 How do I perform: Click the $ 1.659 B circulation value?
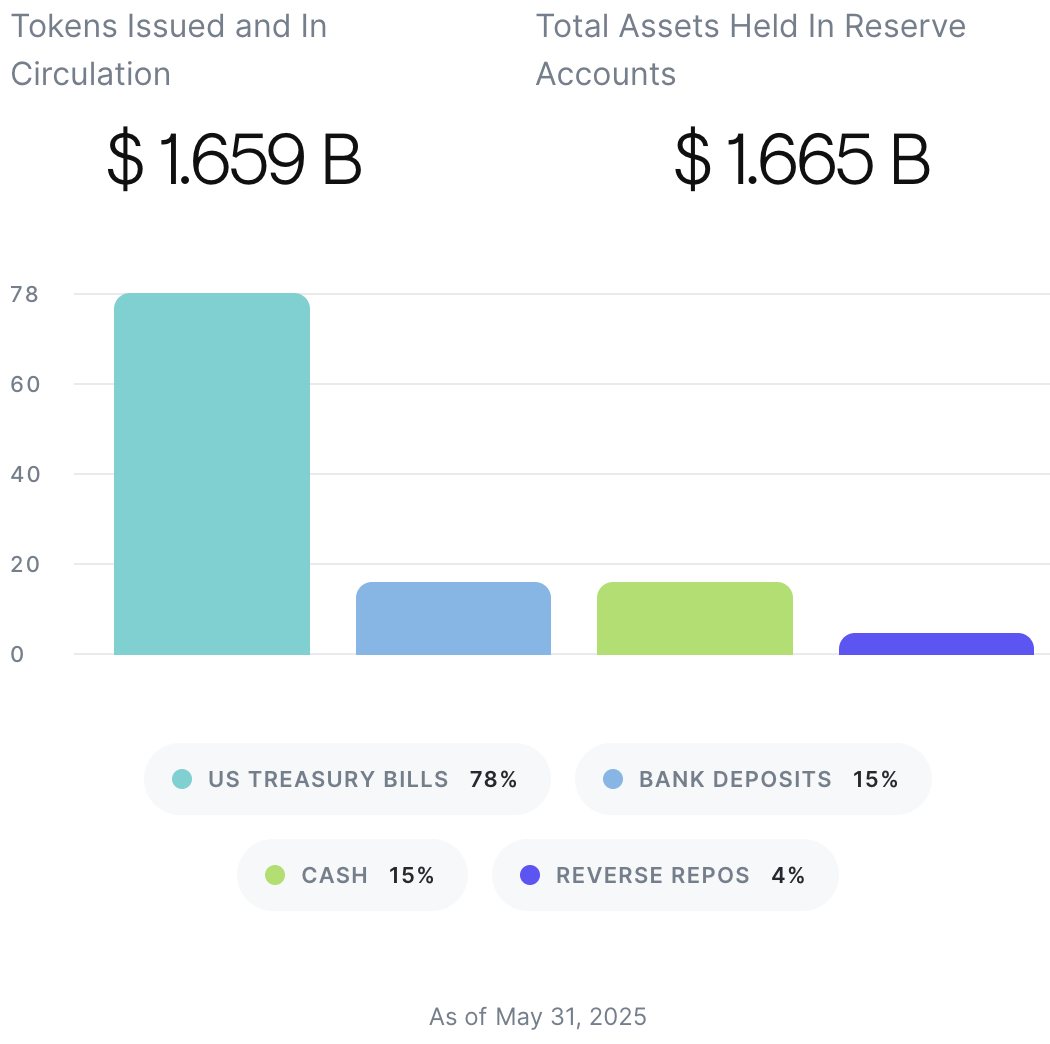[x=234, y=161]
